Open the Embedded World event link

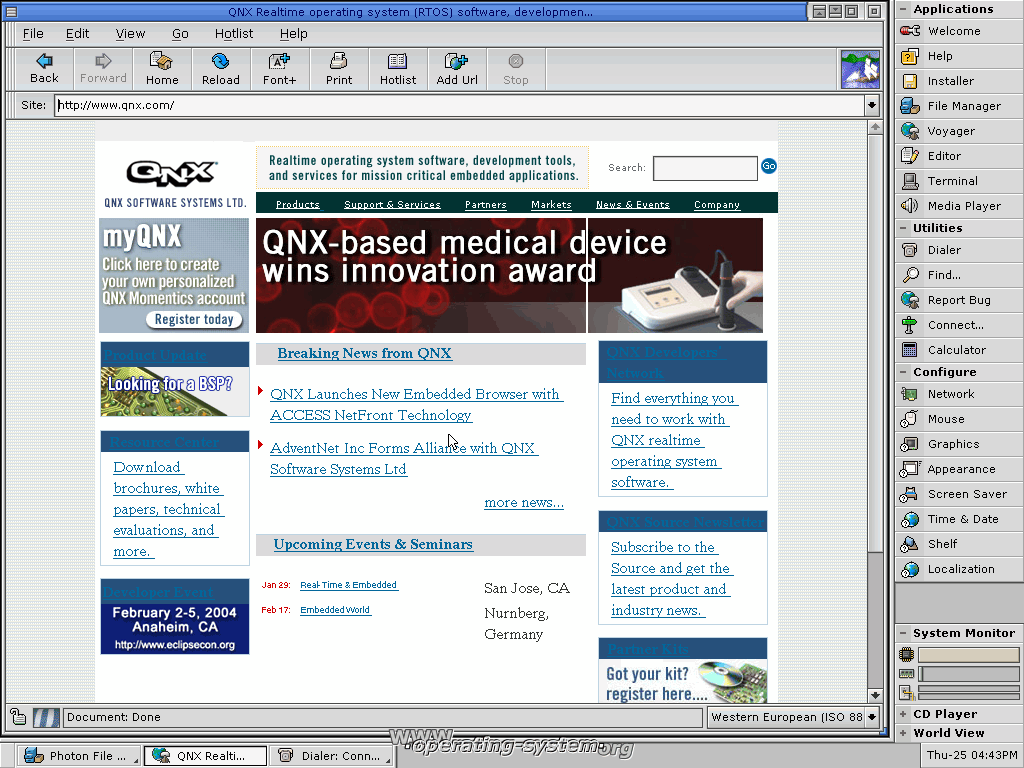coord(335,610)
